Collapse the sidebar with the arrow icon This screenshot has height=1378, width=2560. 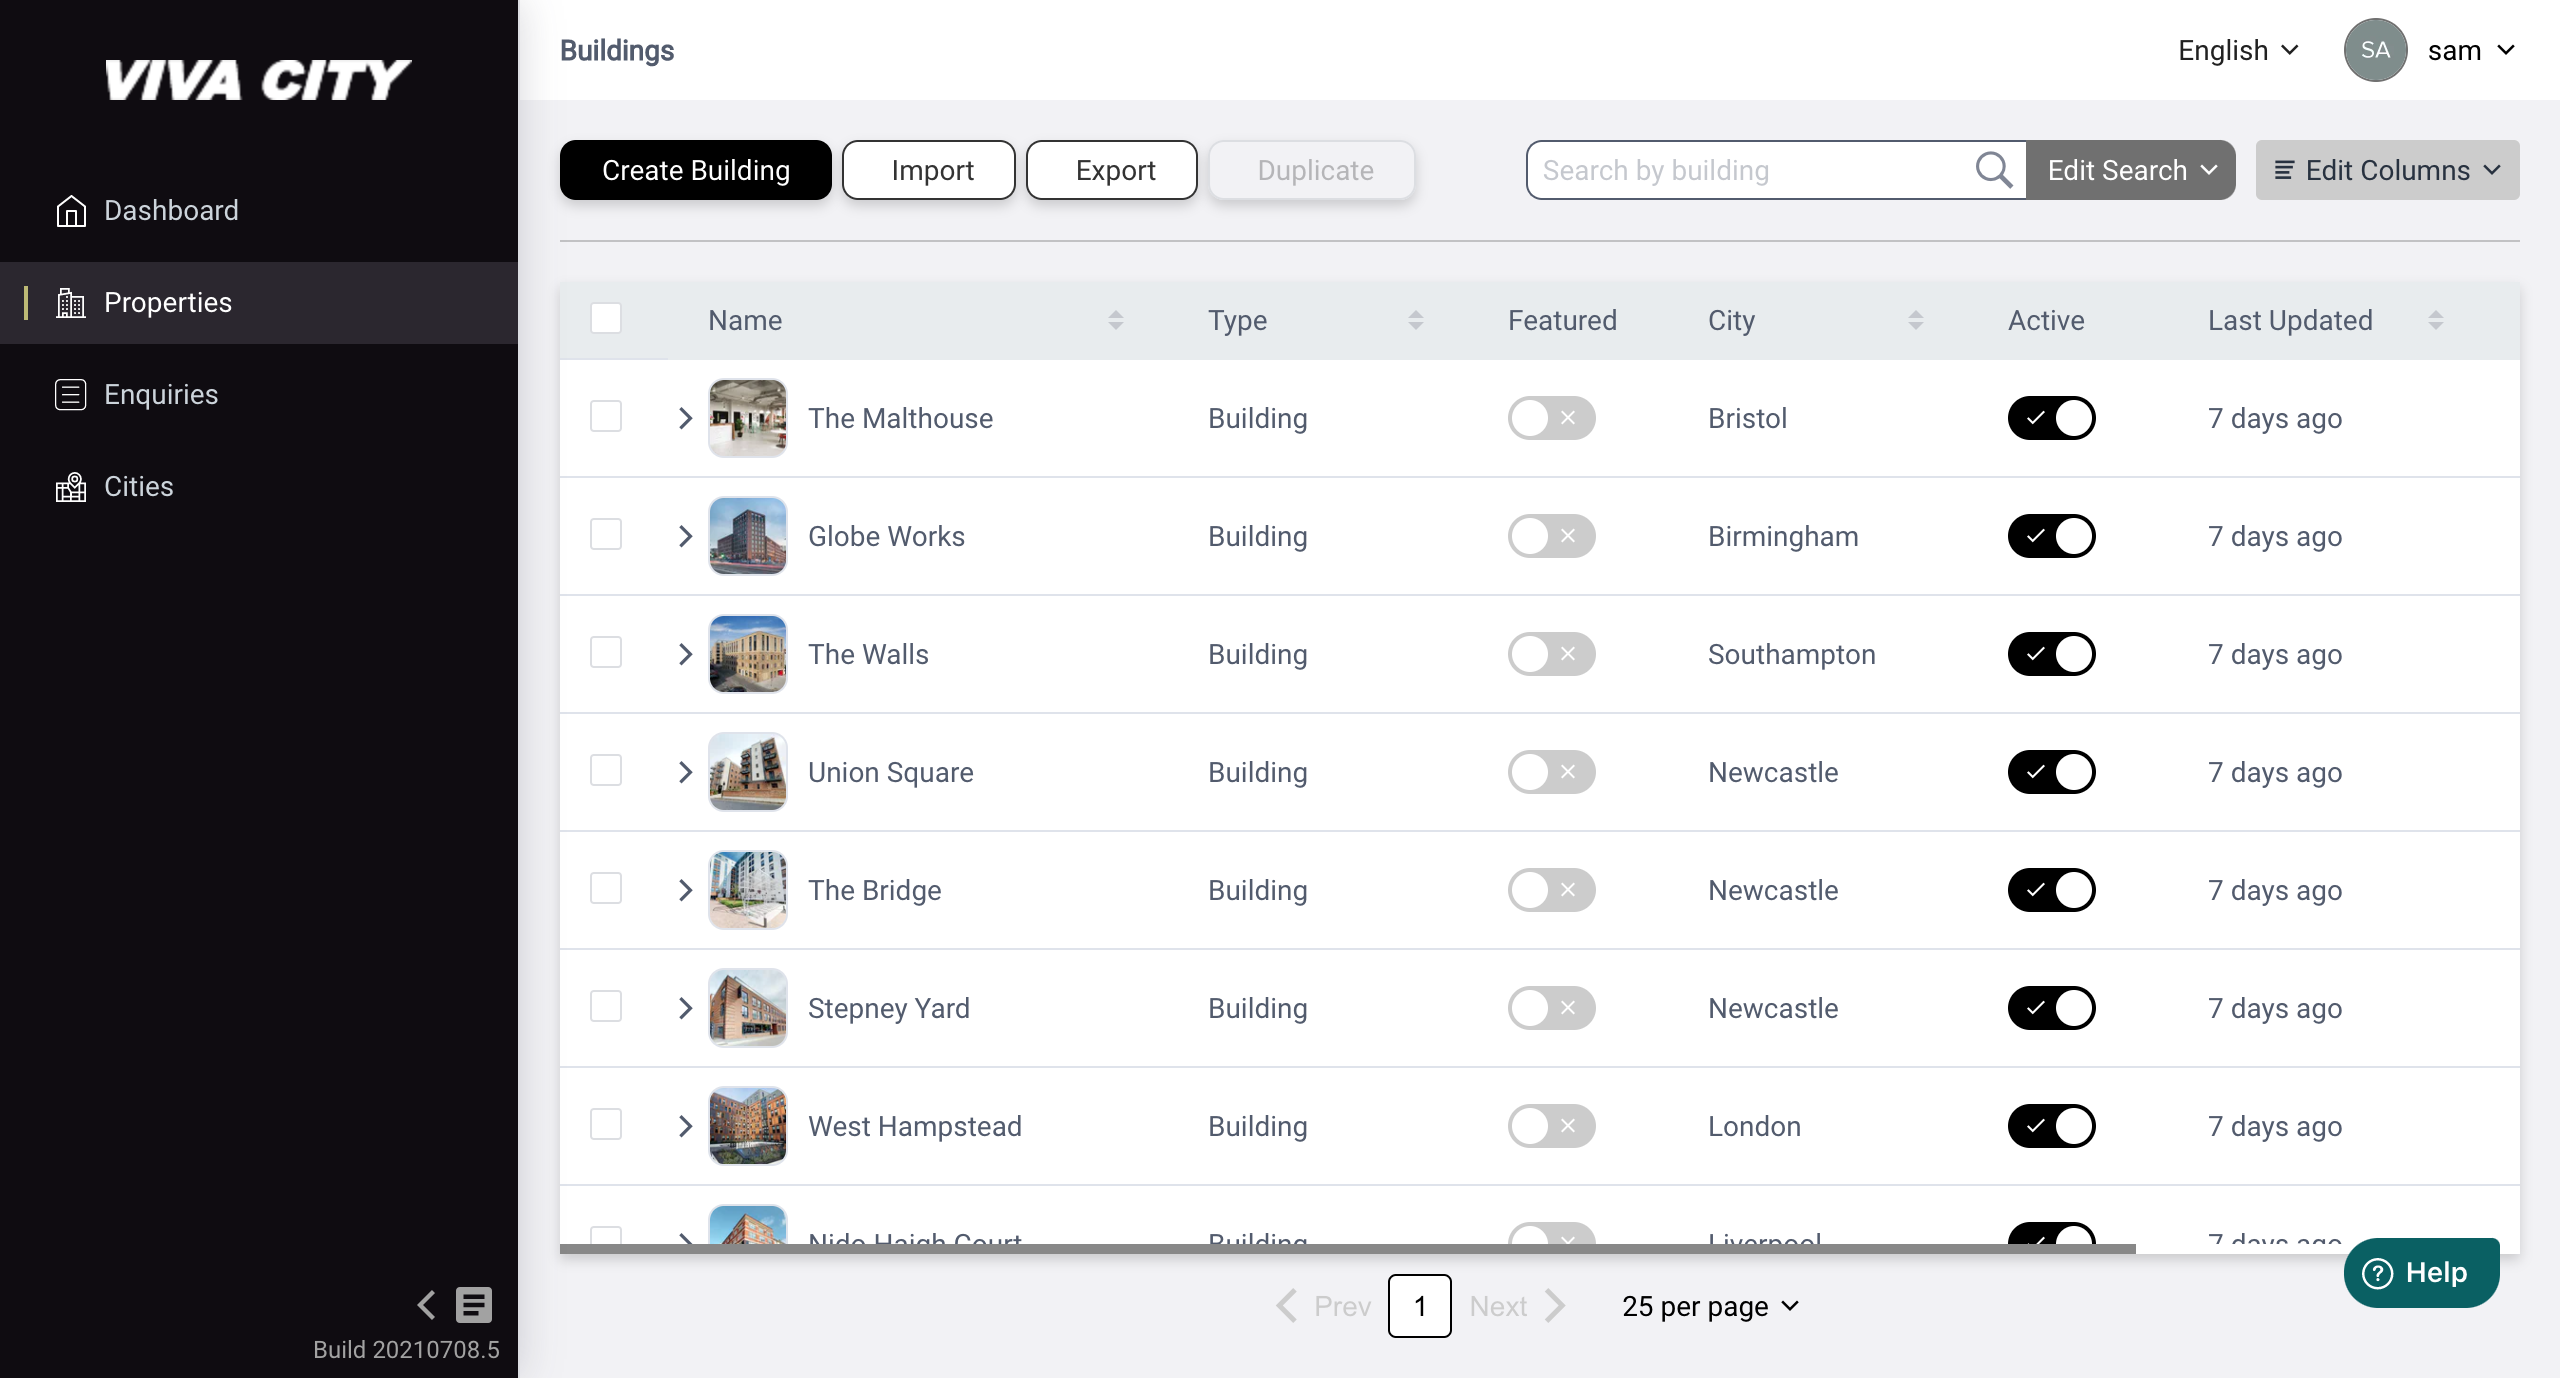coord(427,1304)
